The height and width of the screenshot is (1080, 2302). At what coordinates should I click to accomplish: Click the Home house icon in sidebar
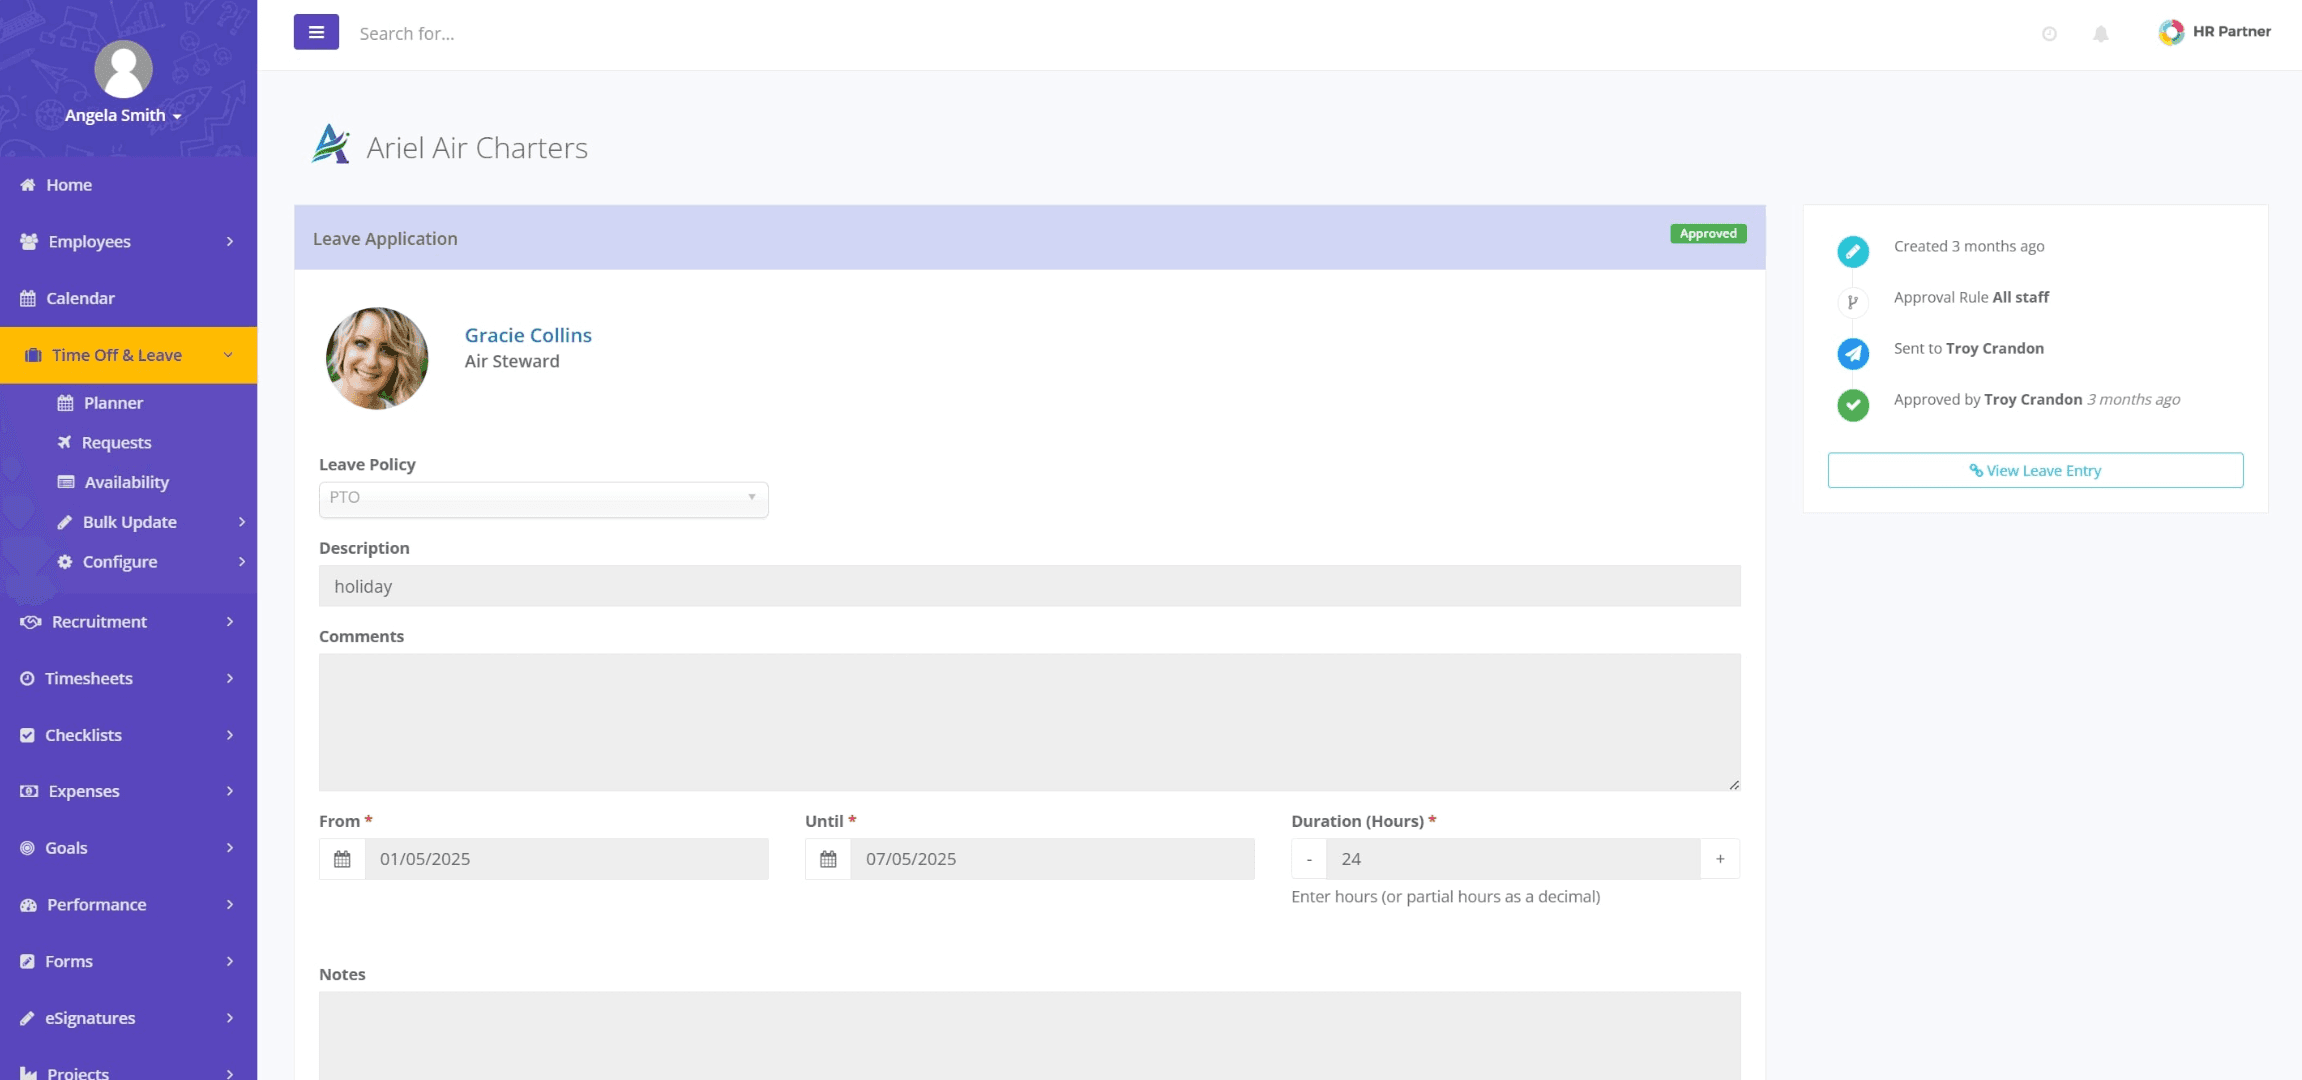click(28, 185)
